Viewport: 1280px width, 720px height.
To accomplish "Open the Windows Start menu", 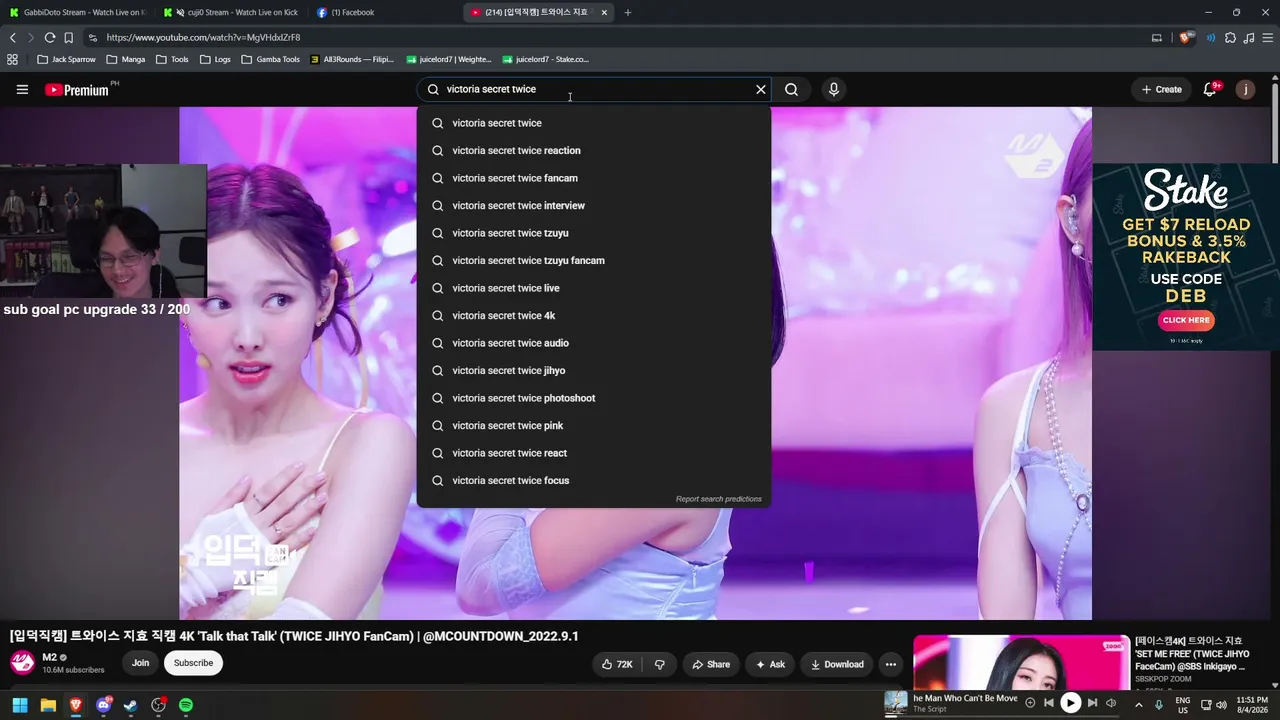I will tap(20, 705).
